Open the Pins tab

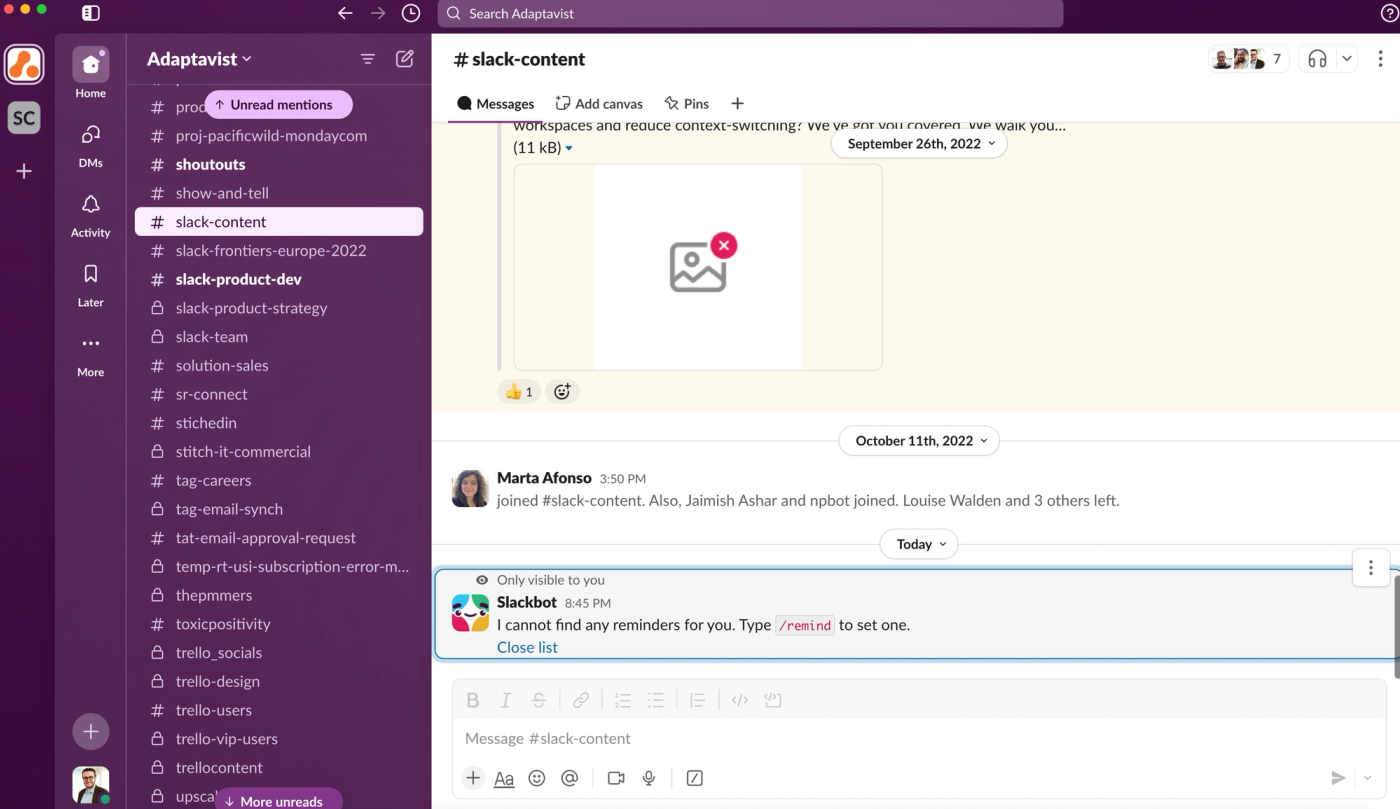(x=686, y=103)
